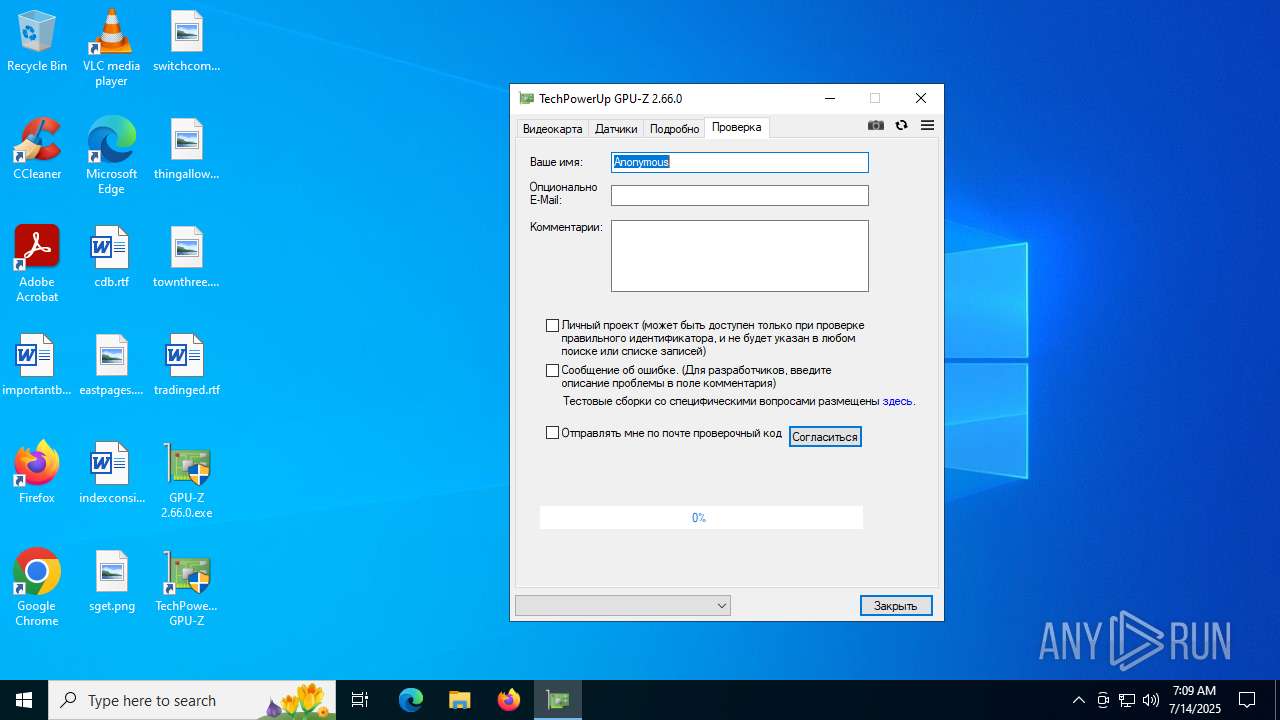This screenshot has width=1280, height=720.
Task: Expand the GPU selection dropdown at bottom
Action: point(623,606)
